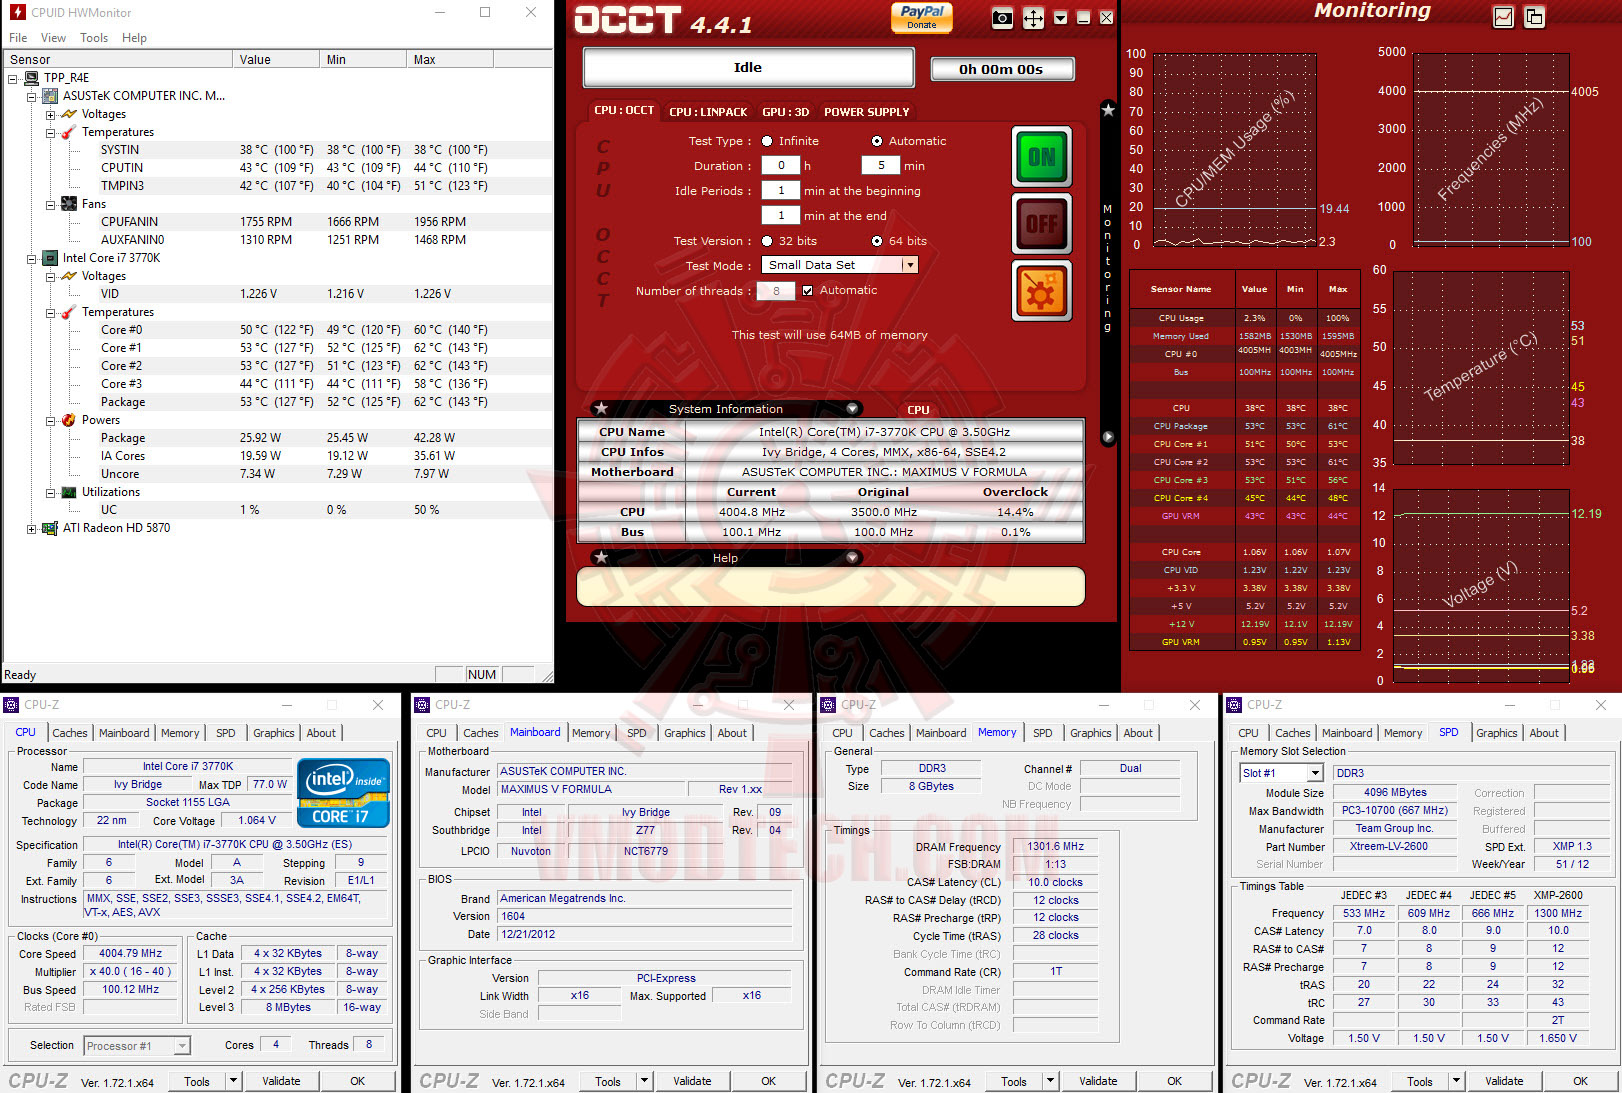1622x1093 pixels.
Task: Collapse the Intel Core i7 3770K node
Action: pos(31,258)
